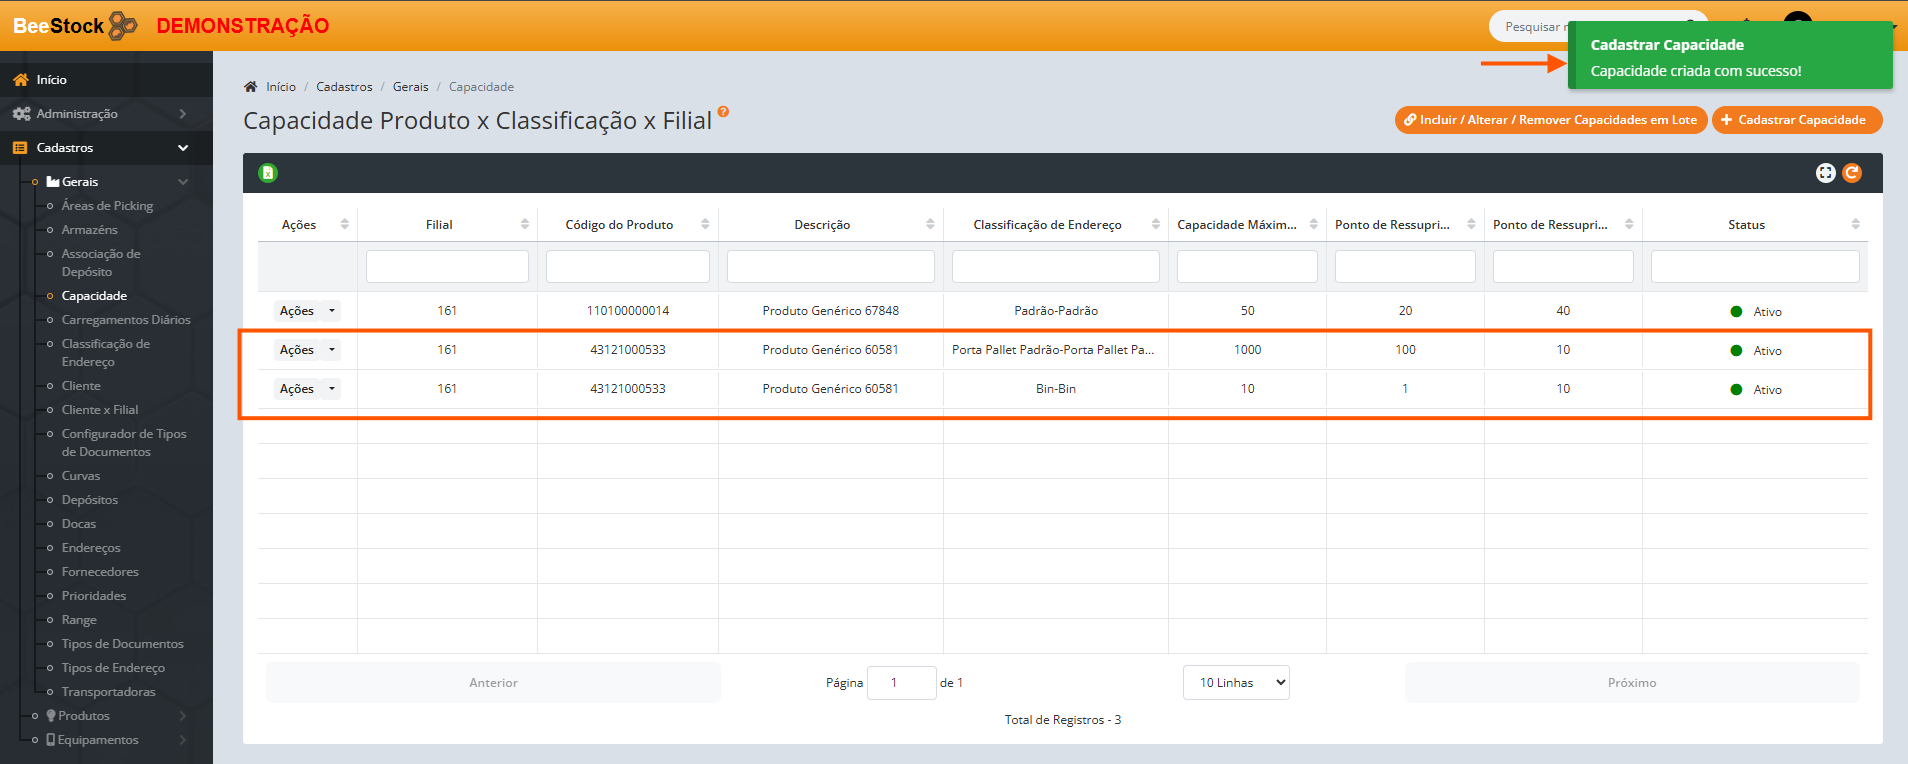Open the 10 Linhas rows-per-page dropdown

1236,683
